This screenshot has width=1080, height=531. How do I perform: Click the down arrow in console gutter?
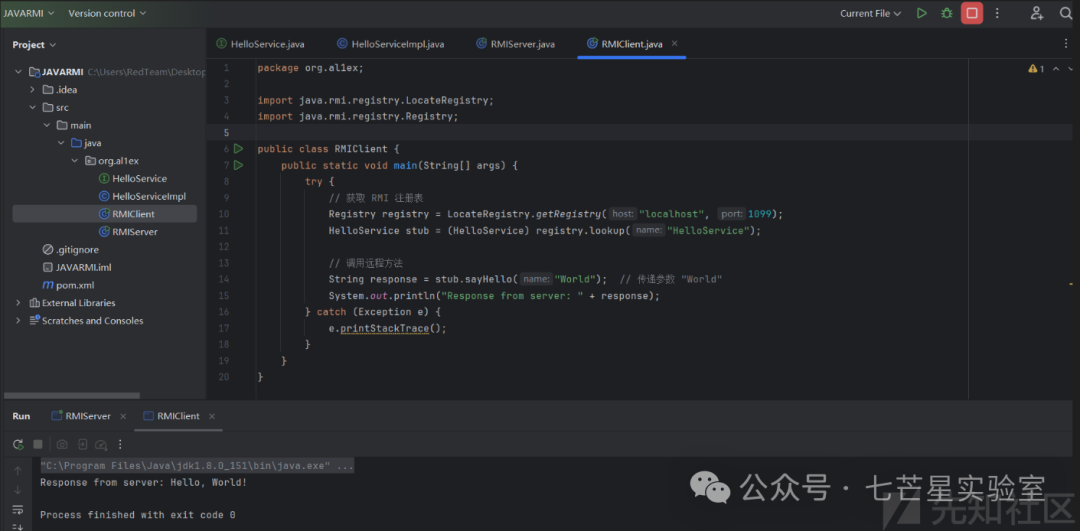[x=18, y=490]
